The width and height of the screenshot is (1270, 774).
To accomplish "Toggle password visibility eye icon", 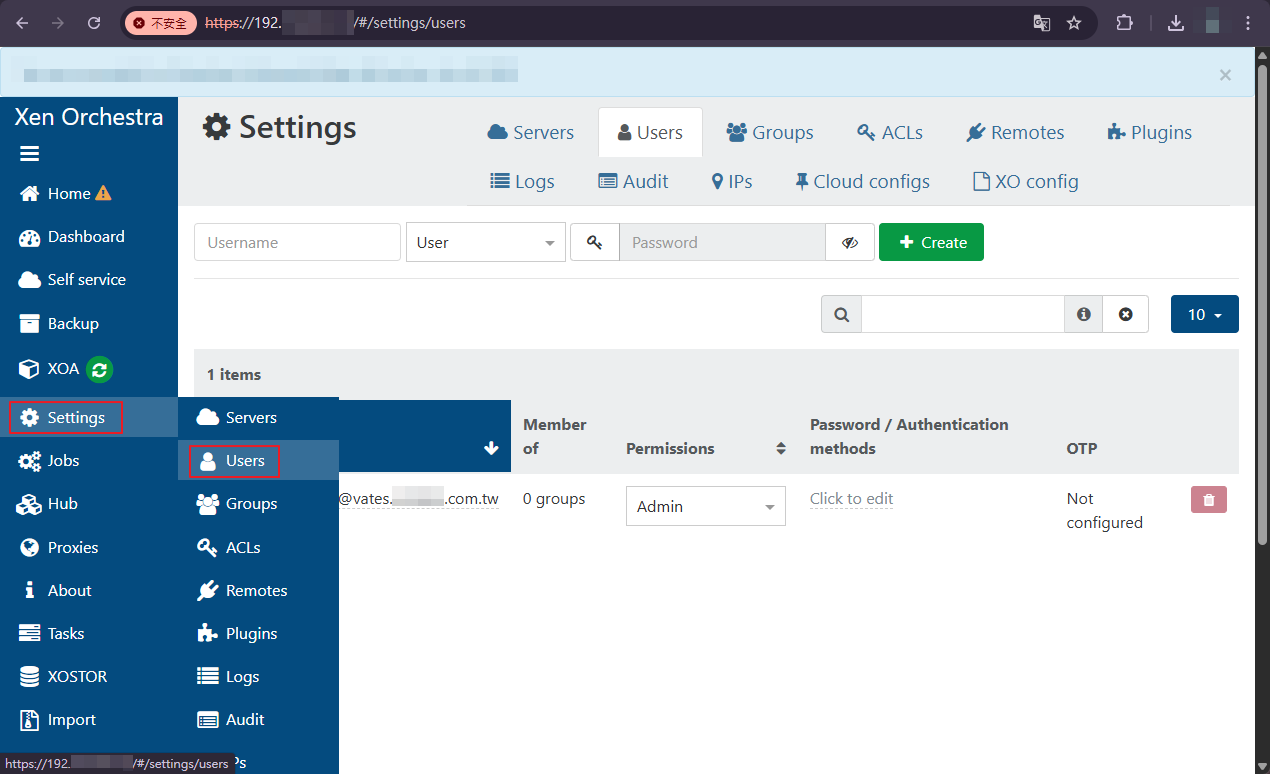I will click(850, 242).
